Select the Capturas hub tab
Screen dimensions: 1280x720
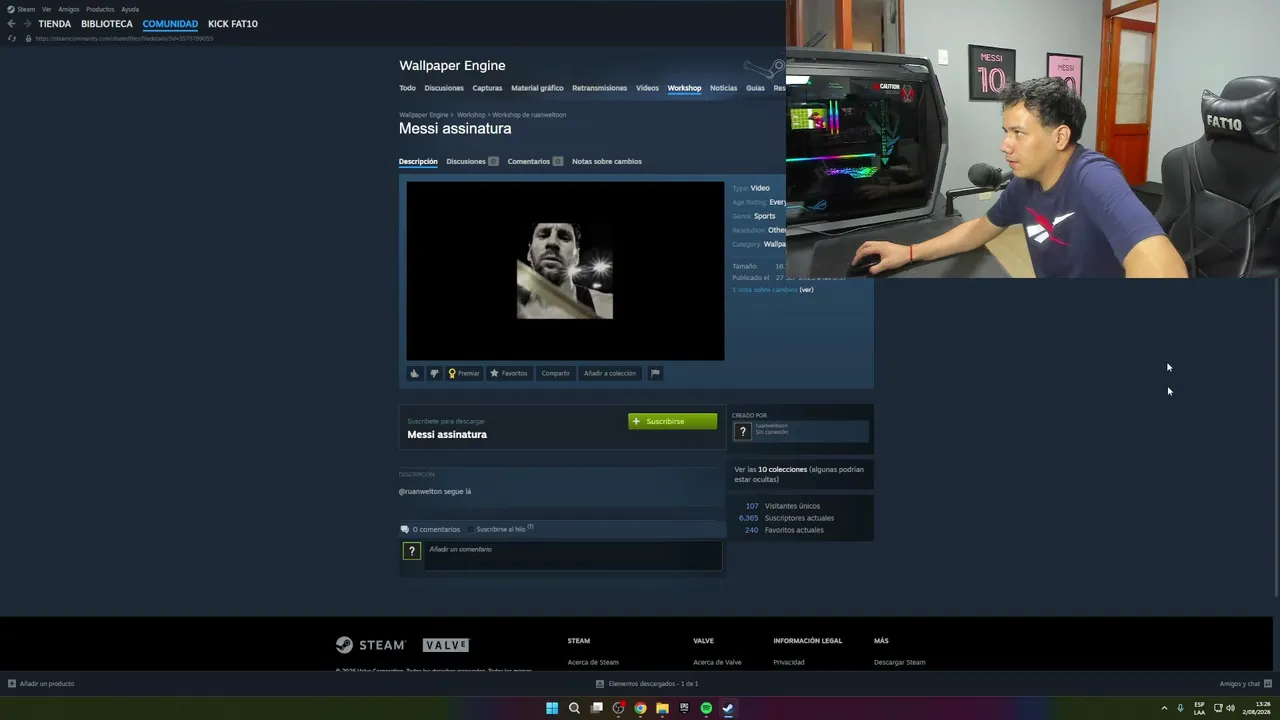(x=487, y=88)
